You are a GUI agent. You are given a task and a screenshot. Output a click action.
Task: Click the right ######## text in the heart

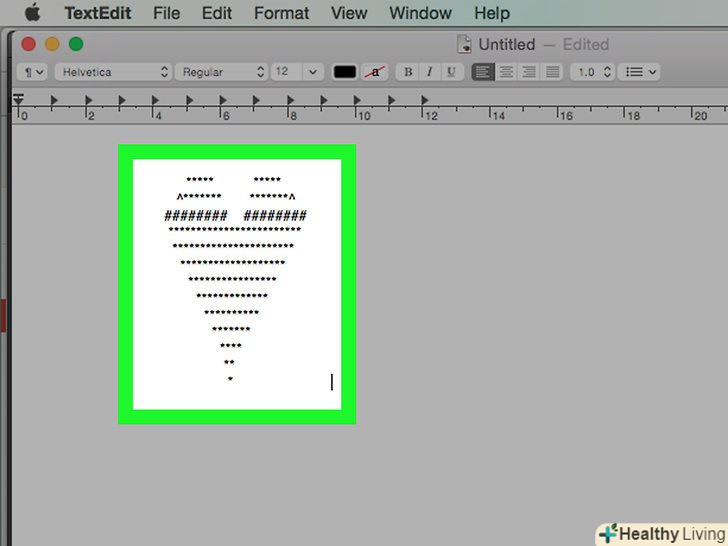click(275, 215)
